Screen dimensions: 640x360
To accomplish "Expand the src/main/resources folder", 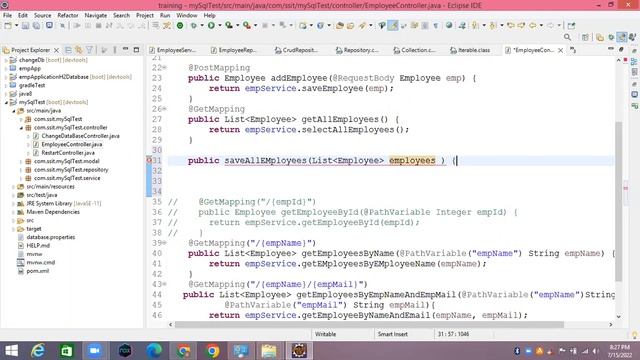I will click(x=14, y=187).
